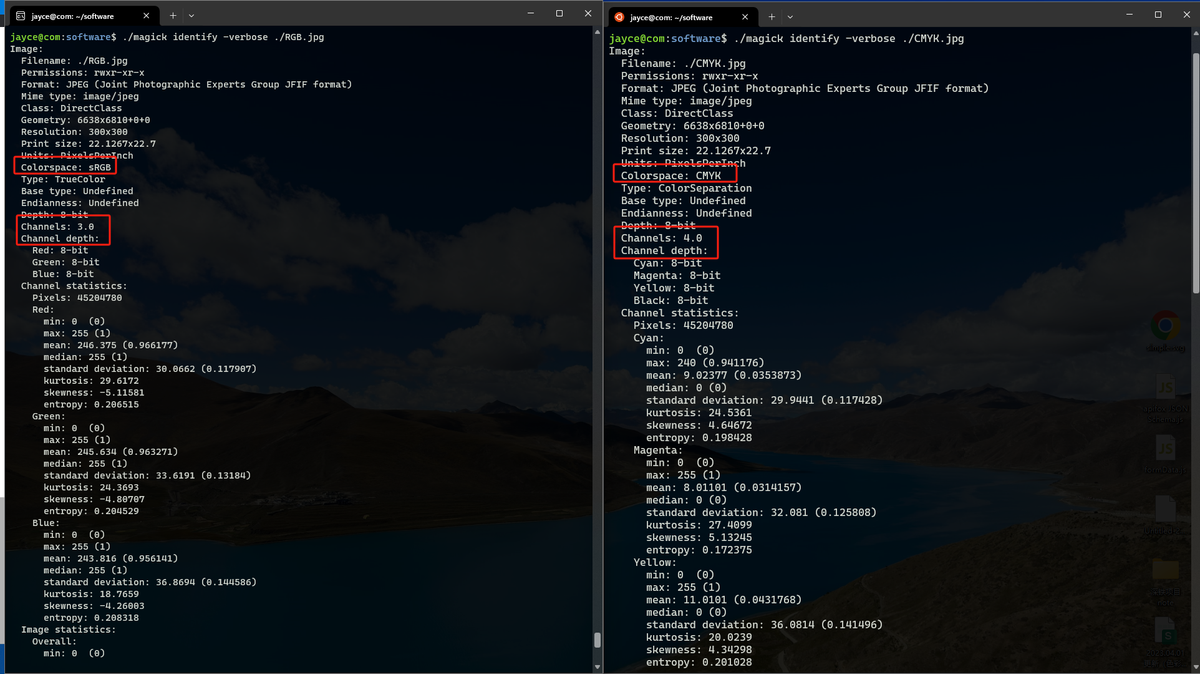Close the right terminal's software tab
The image size is (1200, 674).
pos(745,17)
